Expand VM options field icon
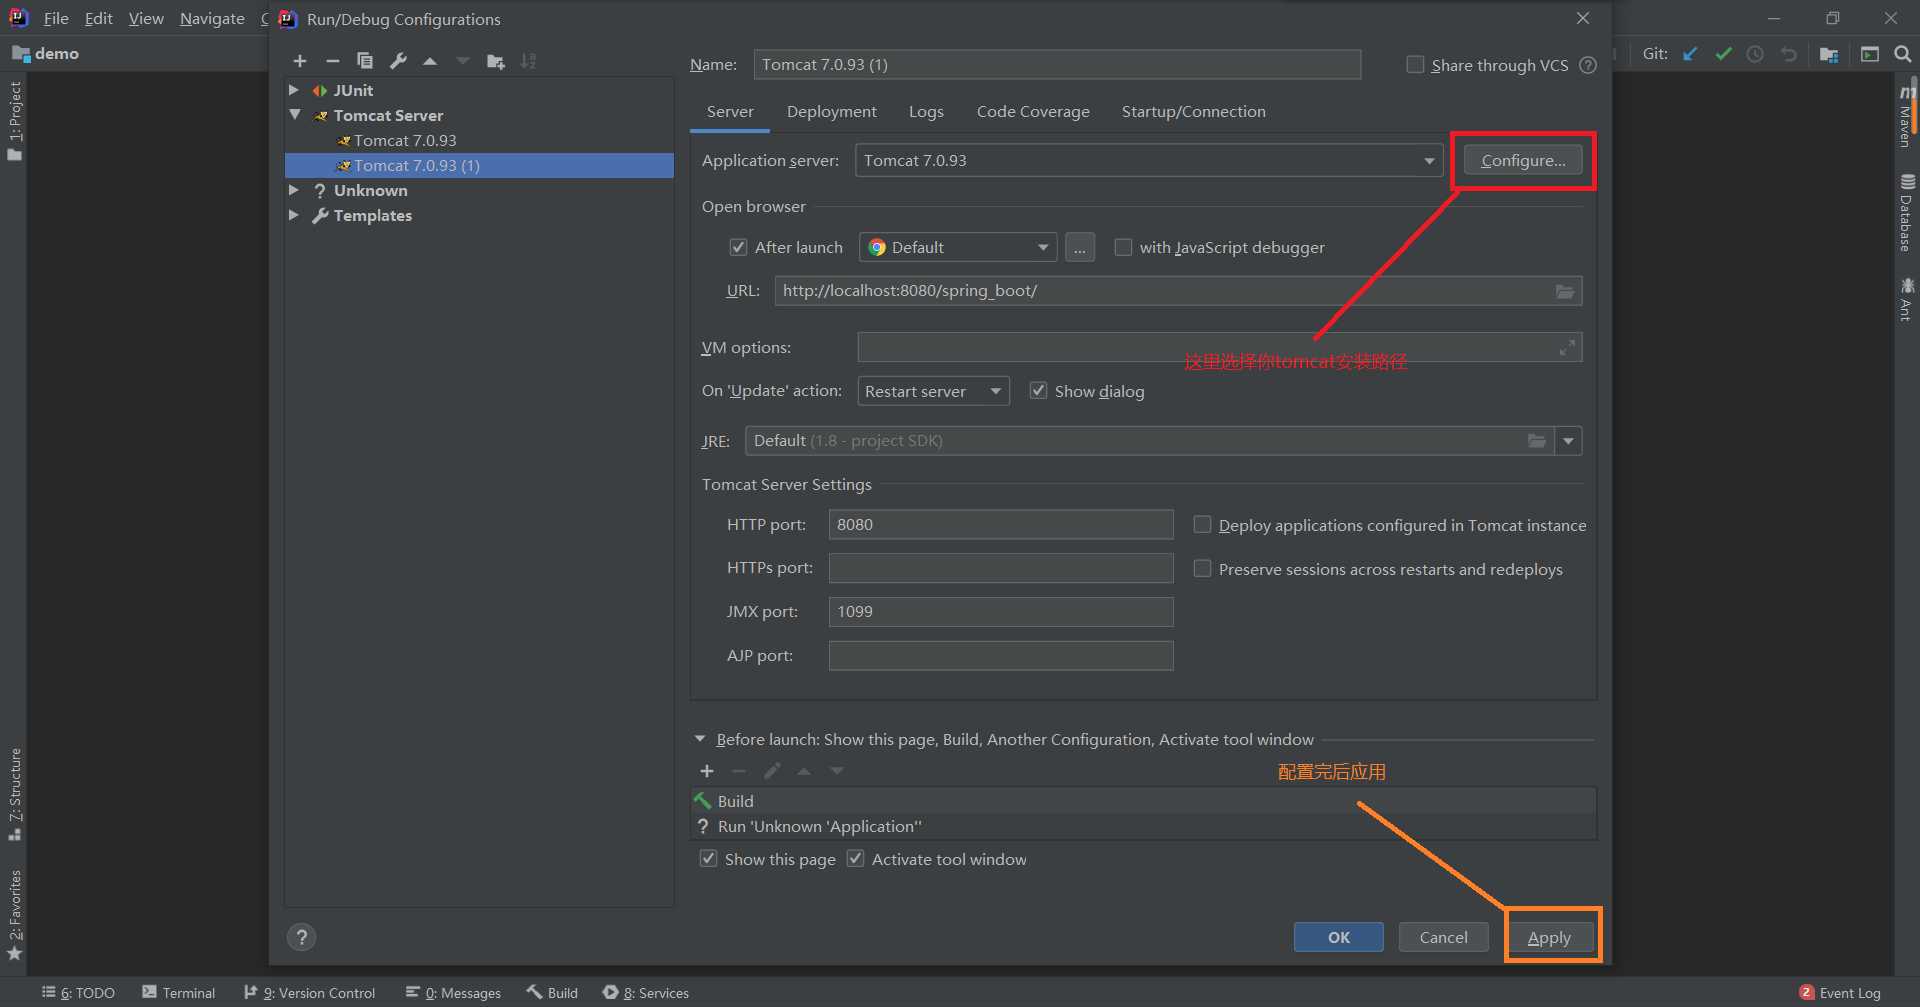This screenshot has width=1920, height=1007. click(1567, 347)
